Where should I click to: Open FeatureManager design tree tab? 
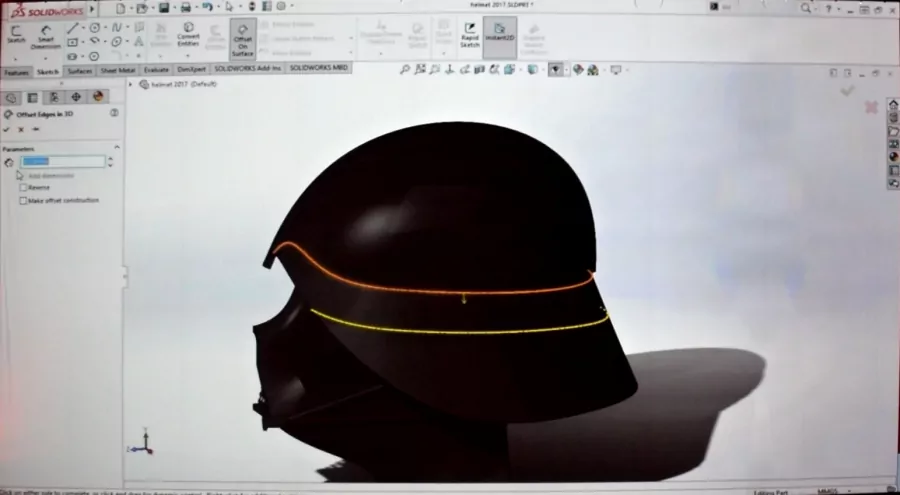pos(11,97)
